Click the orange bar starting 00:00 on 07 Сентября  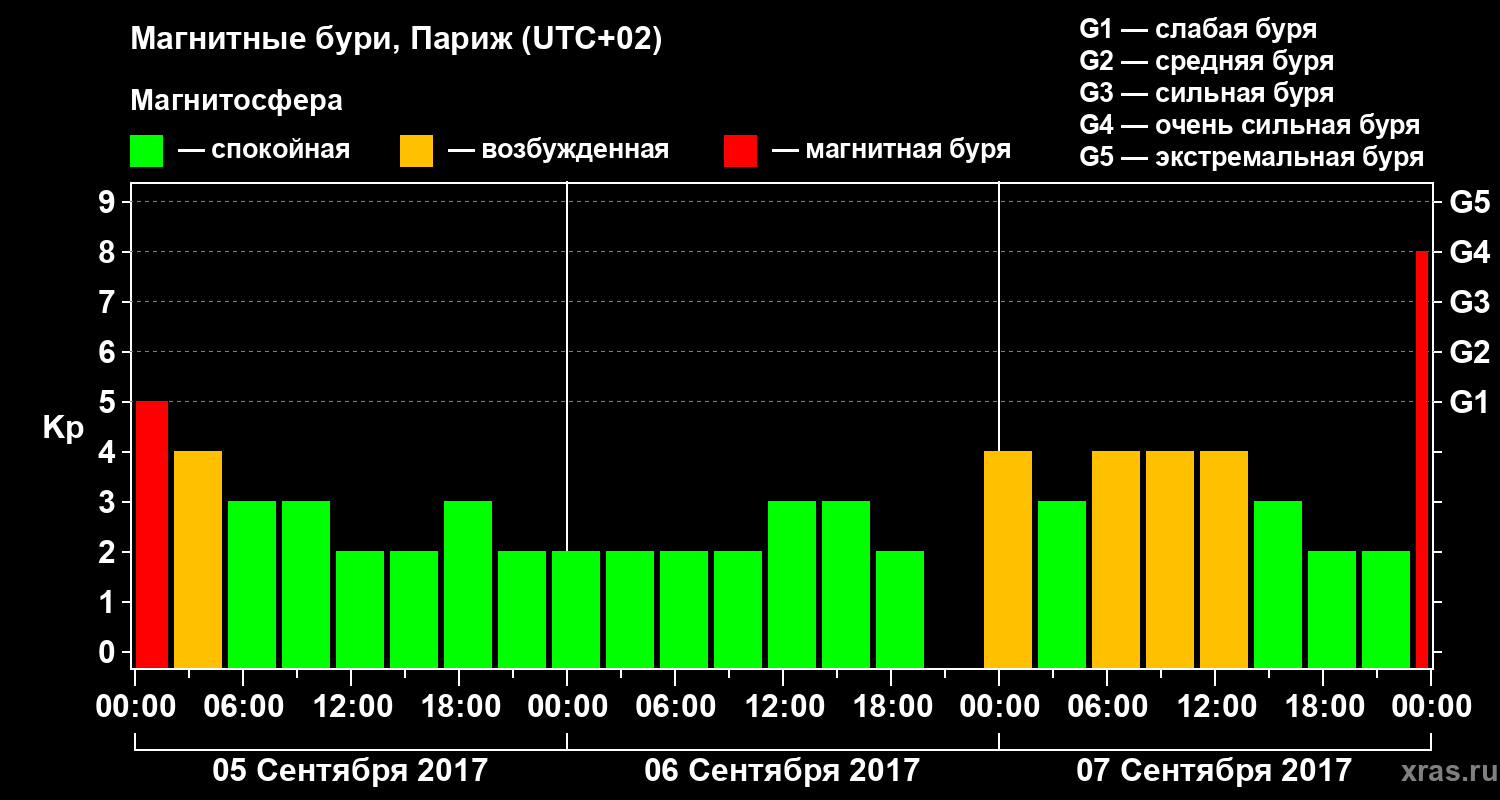tap(1008, 560)
